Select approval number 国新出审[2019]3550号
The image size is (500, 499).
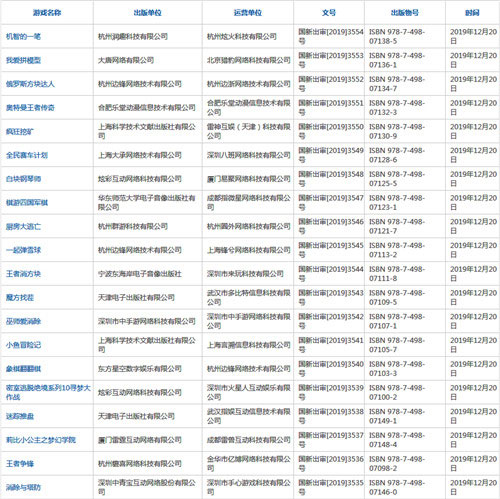point(331,131)
